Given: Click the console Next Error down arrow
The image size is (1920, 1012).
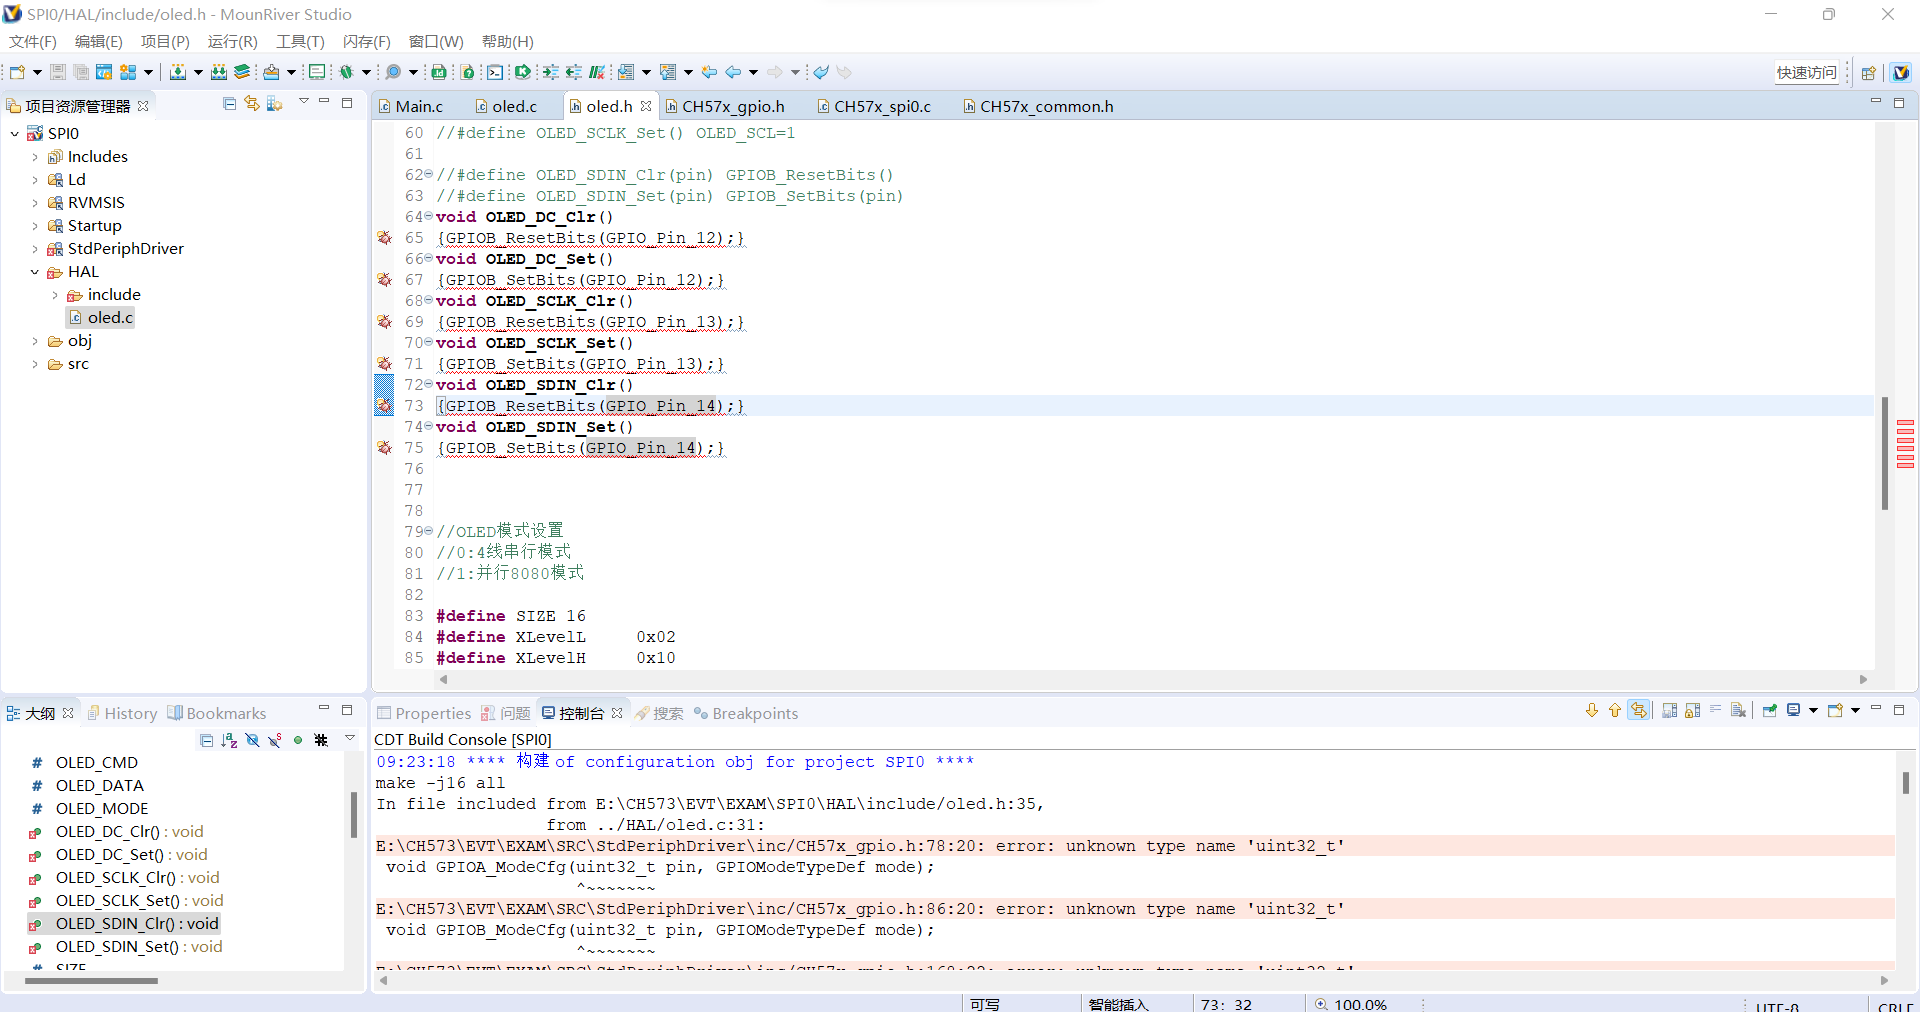Looking at the screenshot, I should point(1592,710).
